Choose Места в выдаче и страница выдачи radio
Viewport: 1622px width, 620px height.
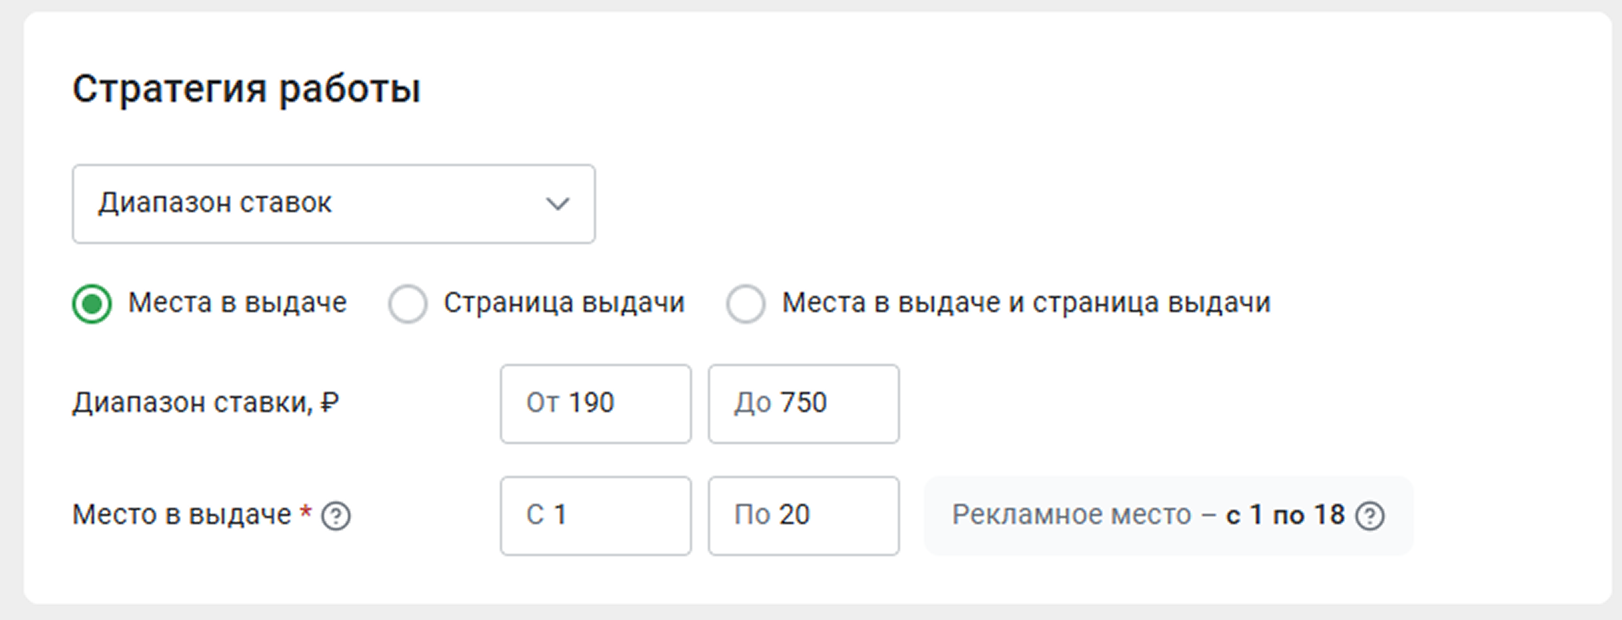point(746,304)
